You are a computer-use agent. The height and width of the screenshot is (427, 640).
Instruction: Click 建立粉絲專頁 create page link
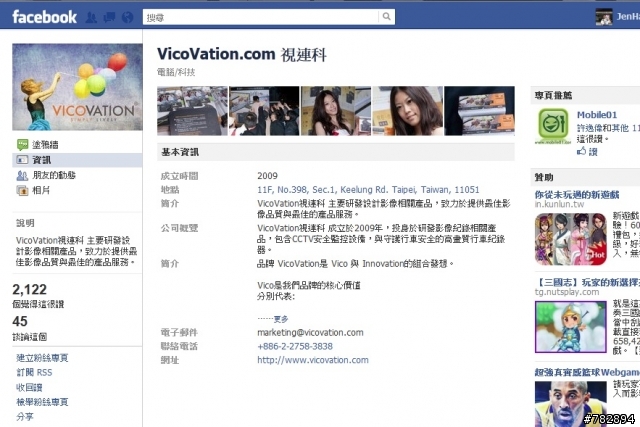click(x=42, y=358)
